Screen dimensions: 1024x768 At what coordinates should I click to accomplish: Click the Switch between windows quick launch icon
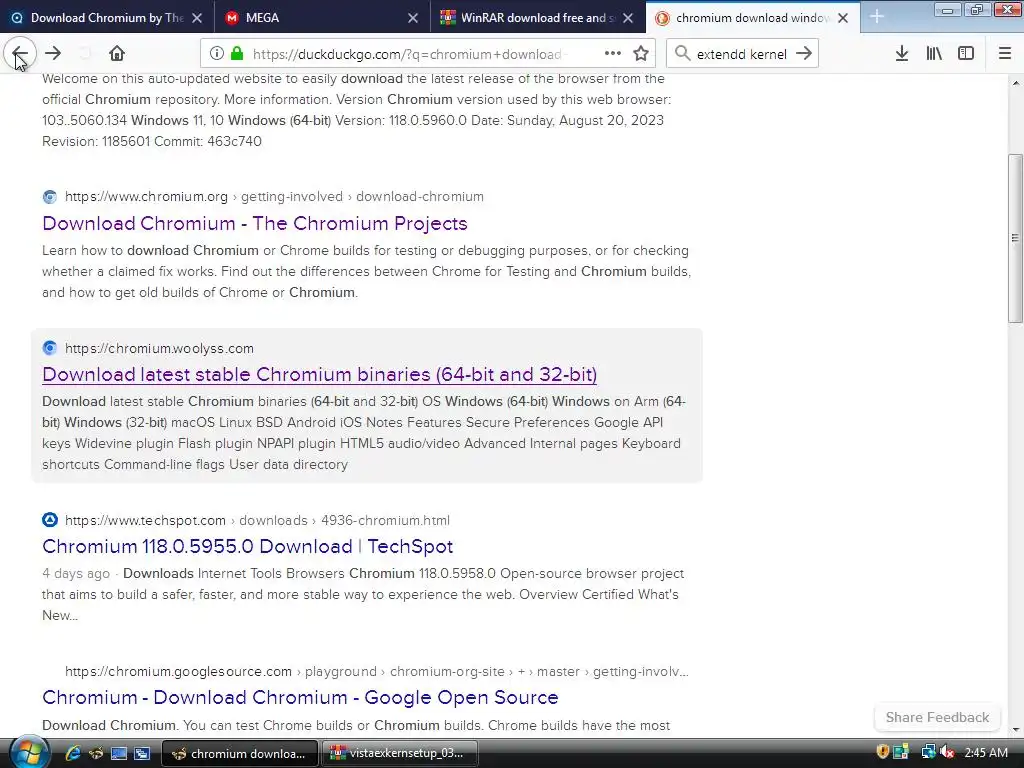point(142,753)
